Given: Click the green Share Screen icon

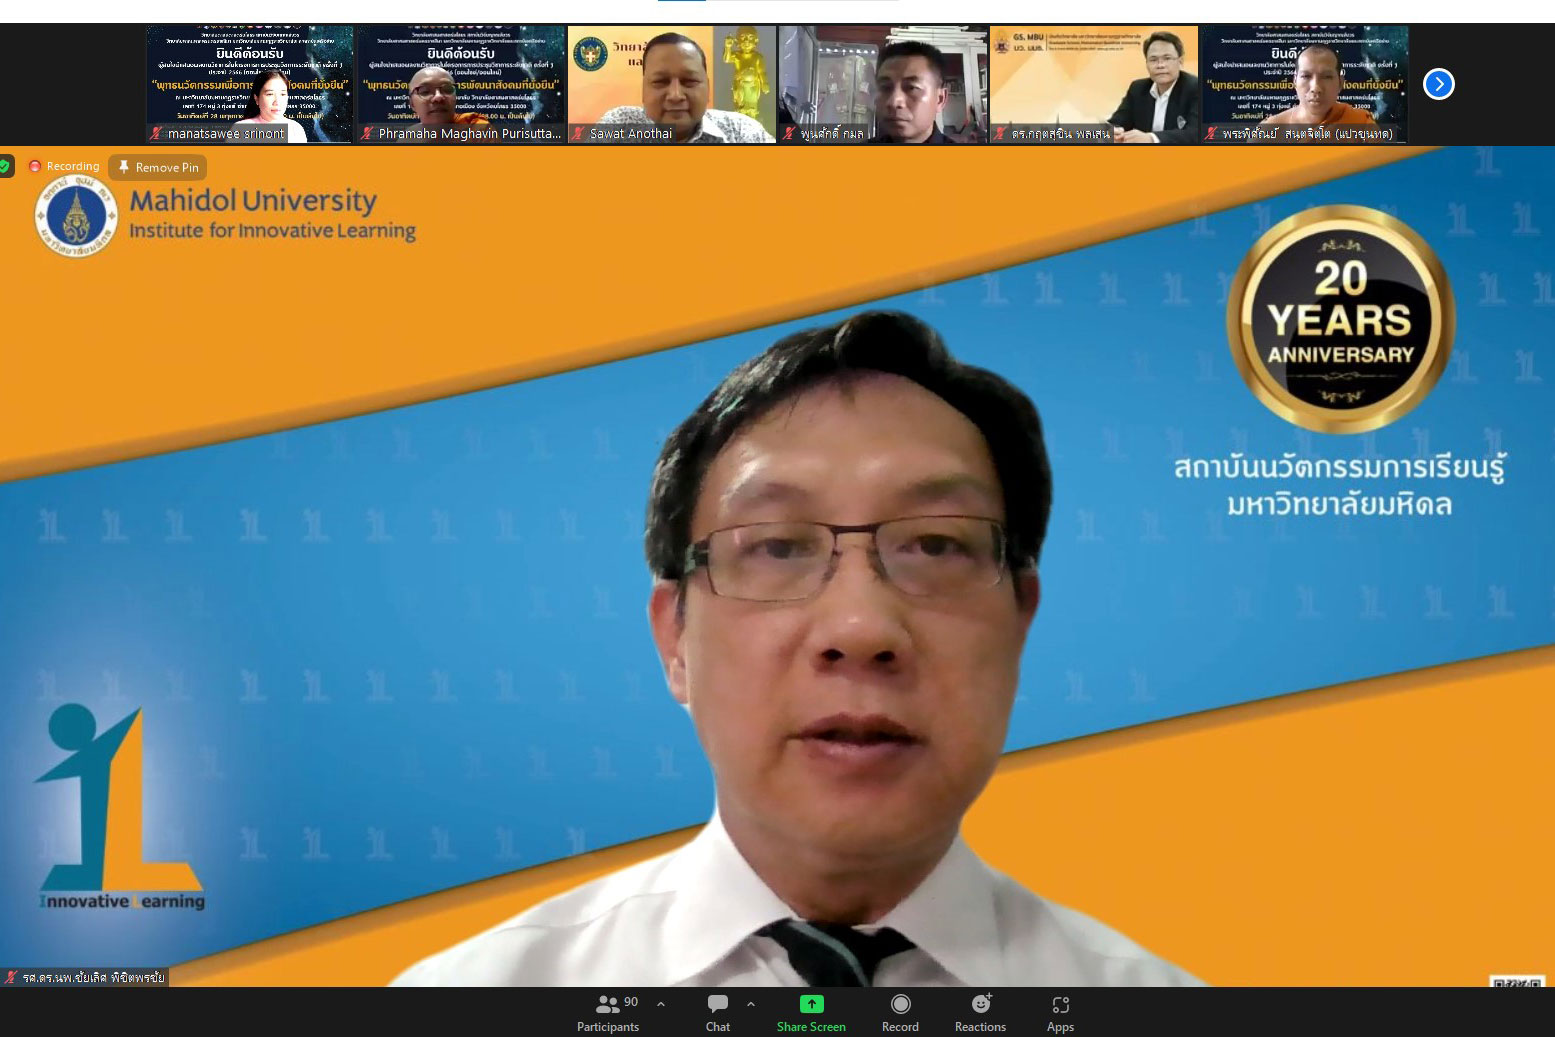Looking at the screenshot, I should (x=811, y=1004).
